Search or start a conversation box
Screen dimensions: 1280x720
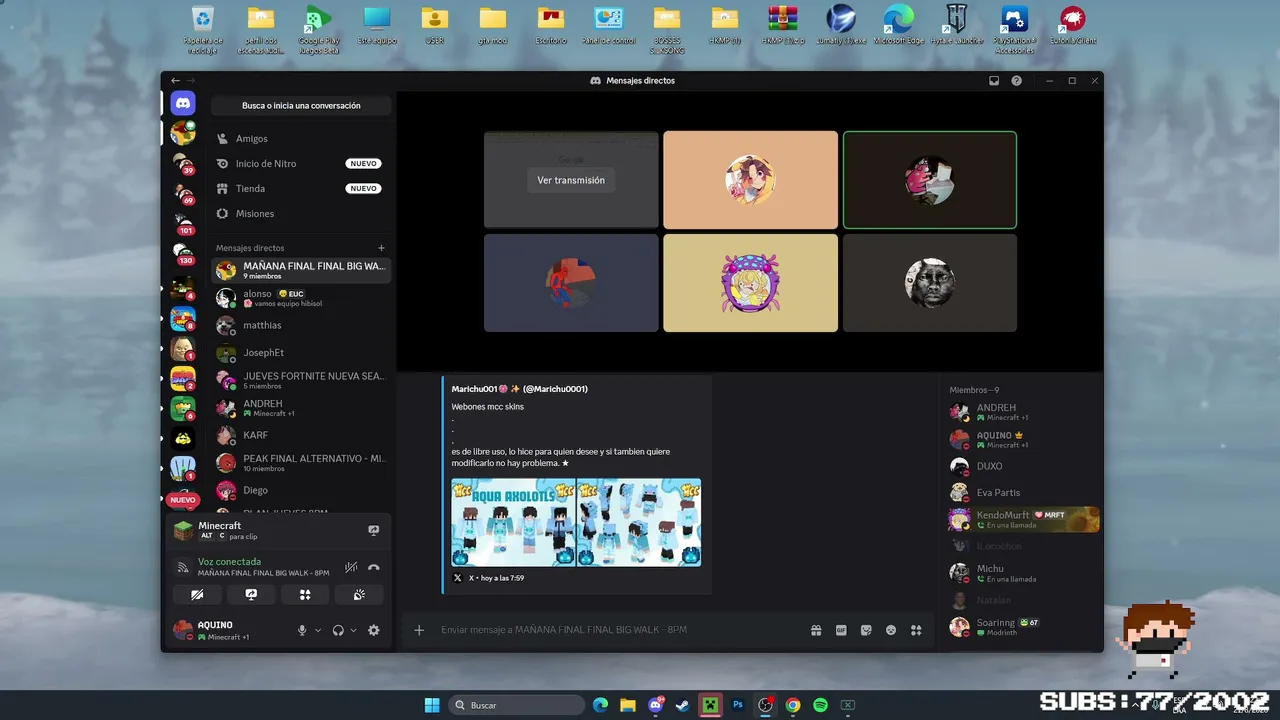coord(301,105)
